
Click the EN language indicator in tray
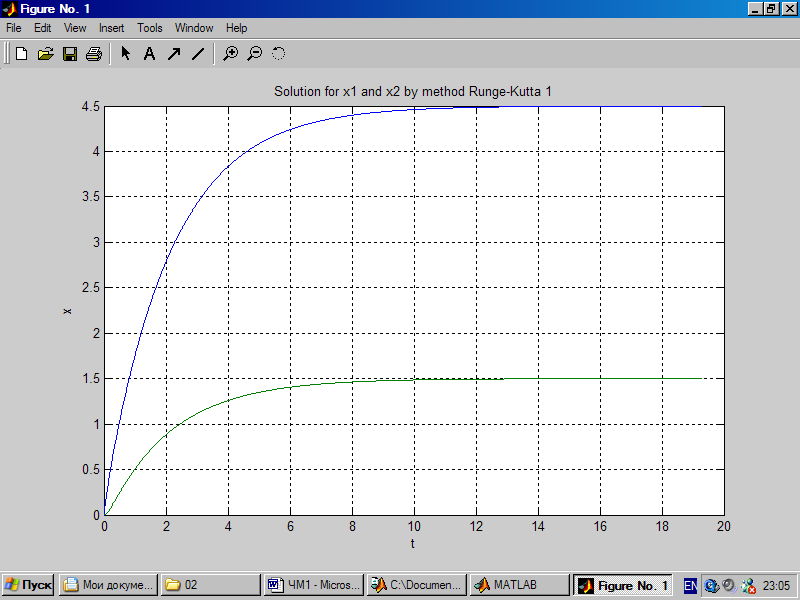(x=690, y=585)
